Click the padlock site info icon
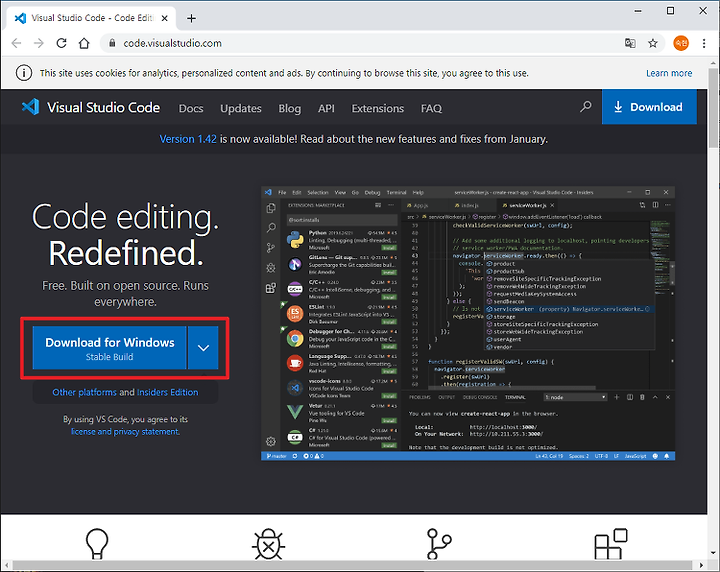Image resolution: width=720 pixels, height=572 pixels. click(x=112, y=43)
